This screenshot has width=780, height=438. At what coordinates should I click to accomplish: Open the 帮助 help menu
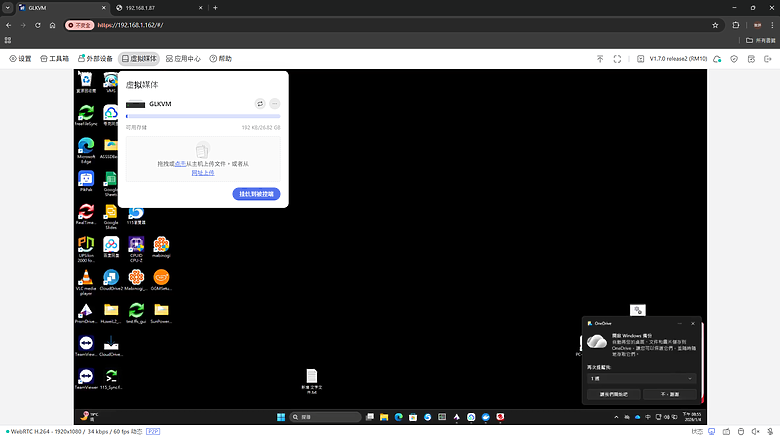click(x=220, y=59)
